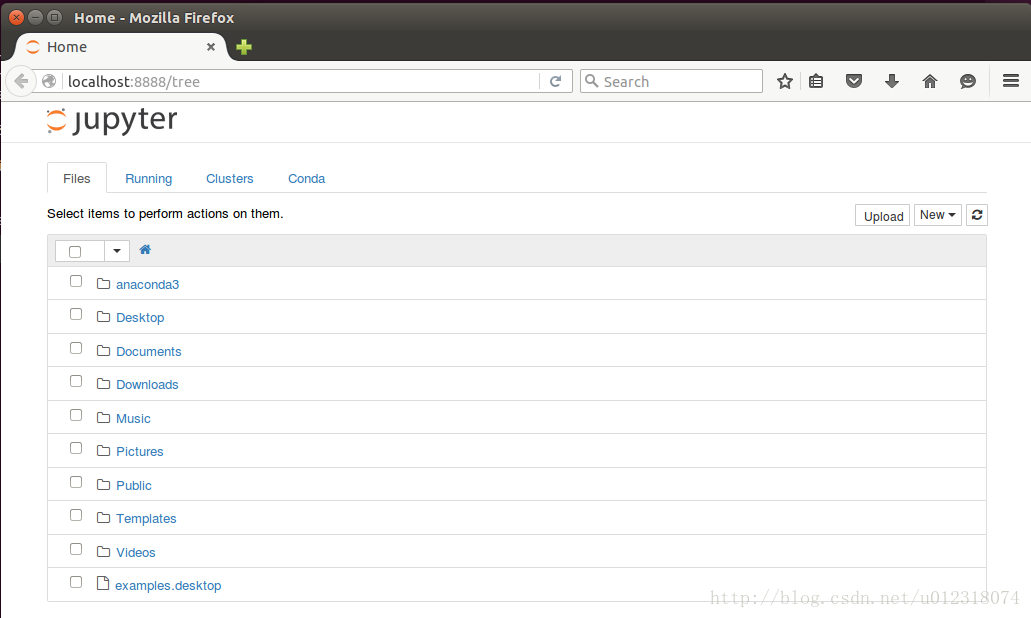The image size is (1031, 618).
Task: Close the Home browser tab
Action: (211, 47)
